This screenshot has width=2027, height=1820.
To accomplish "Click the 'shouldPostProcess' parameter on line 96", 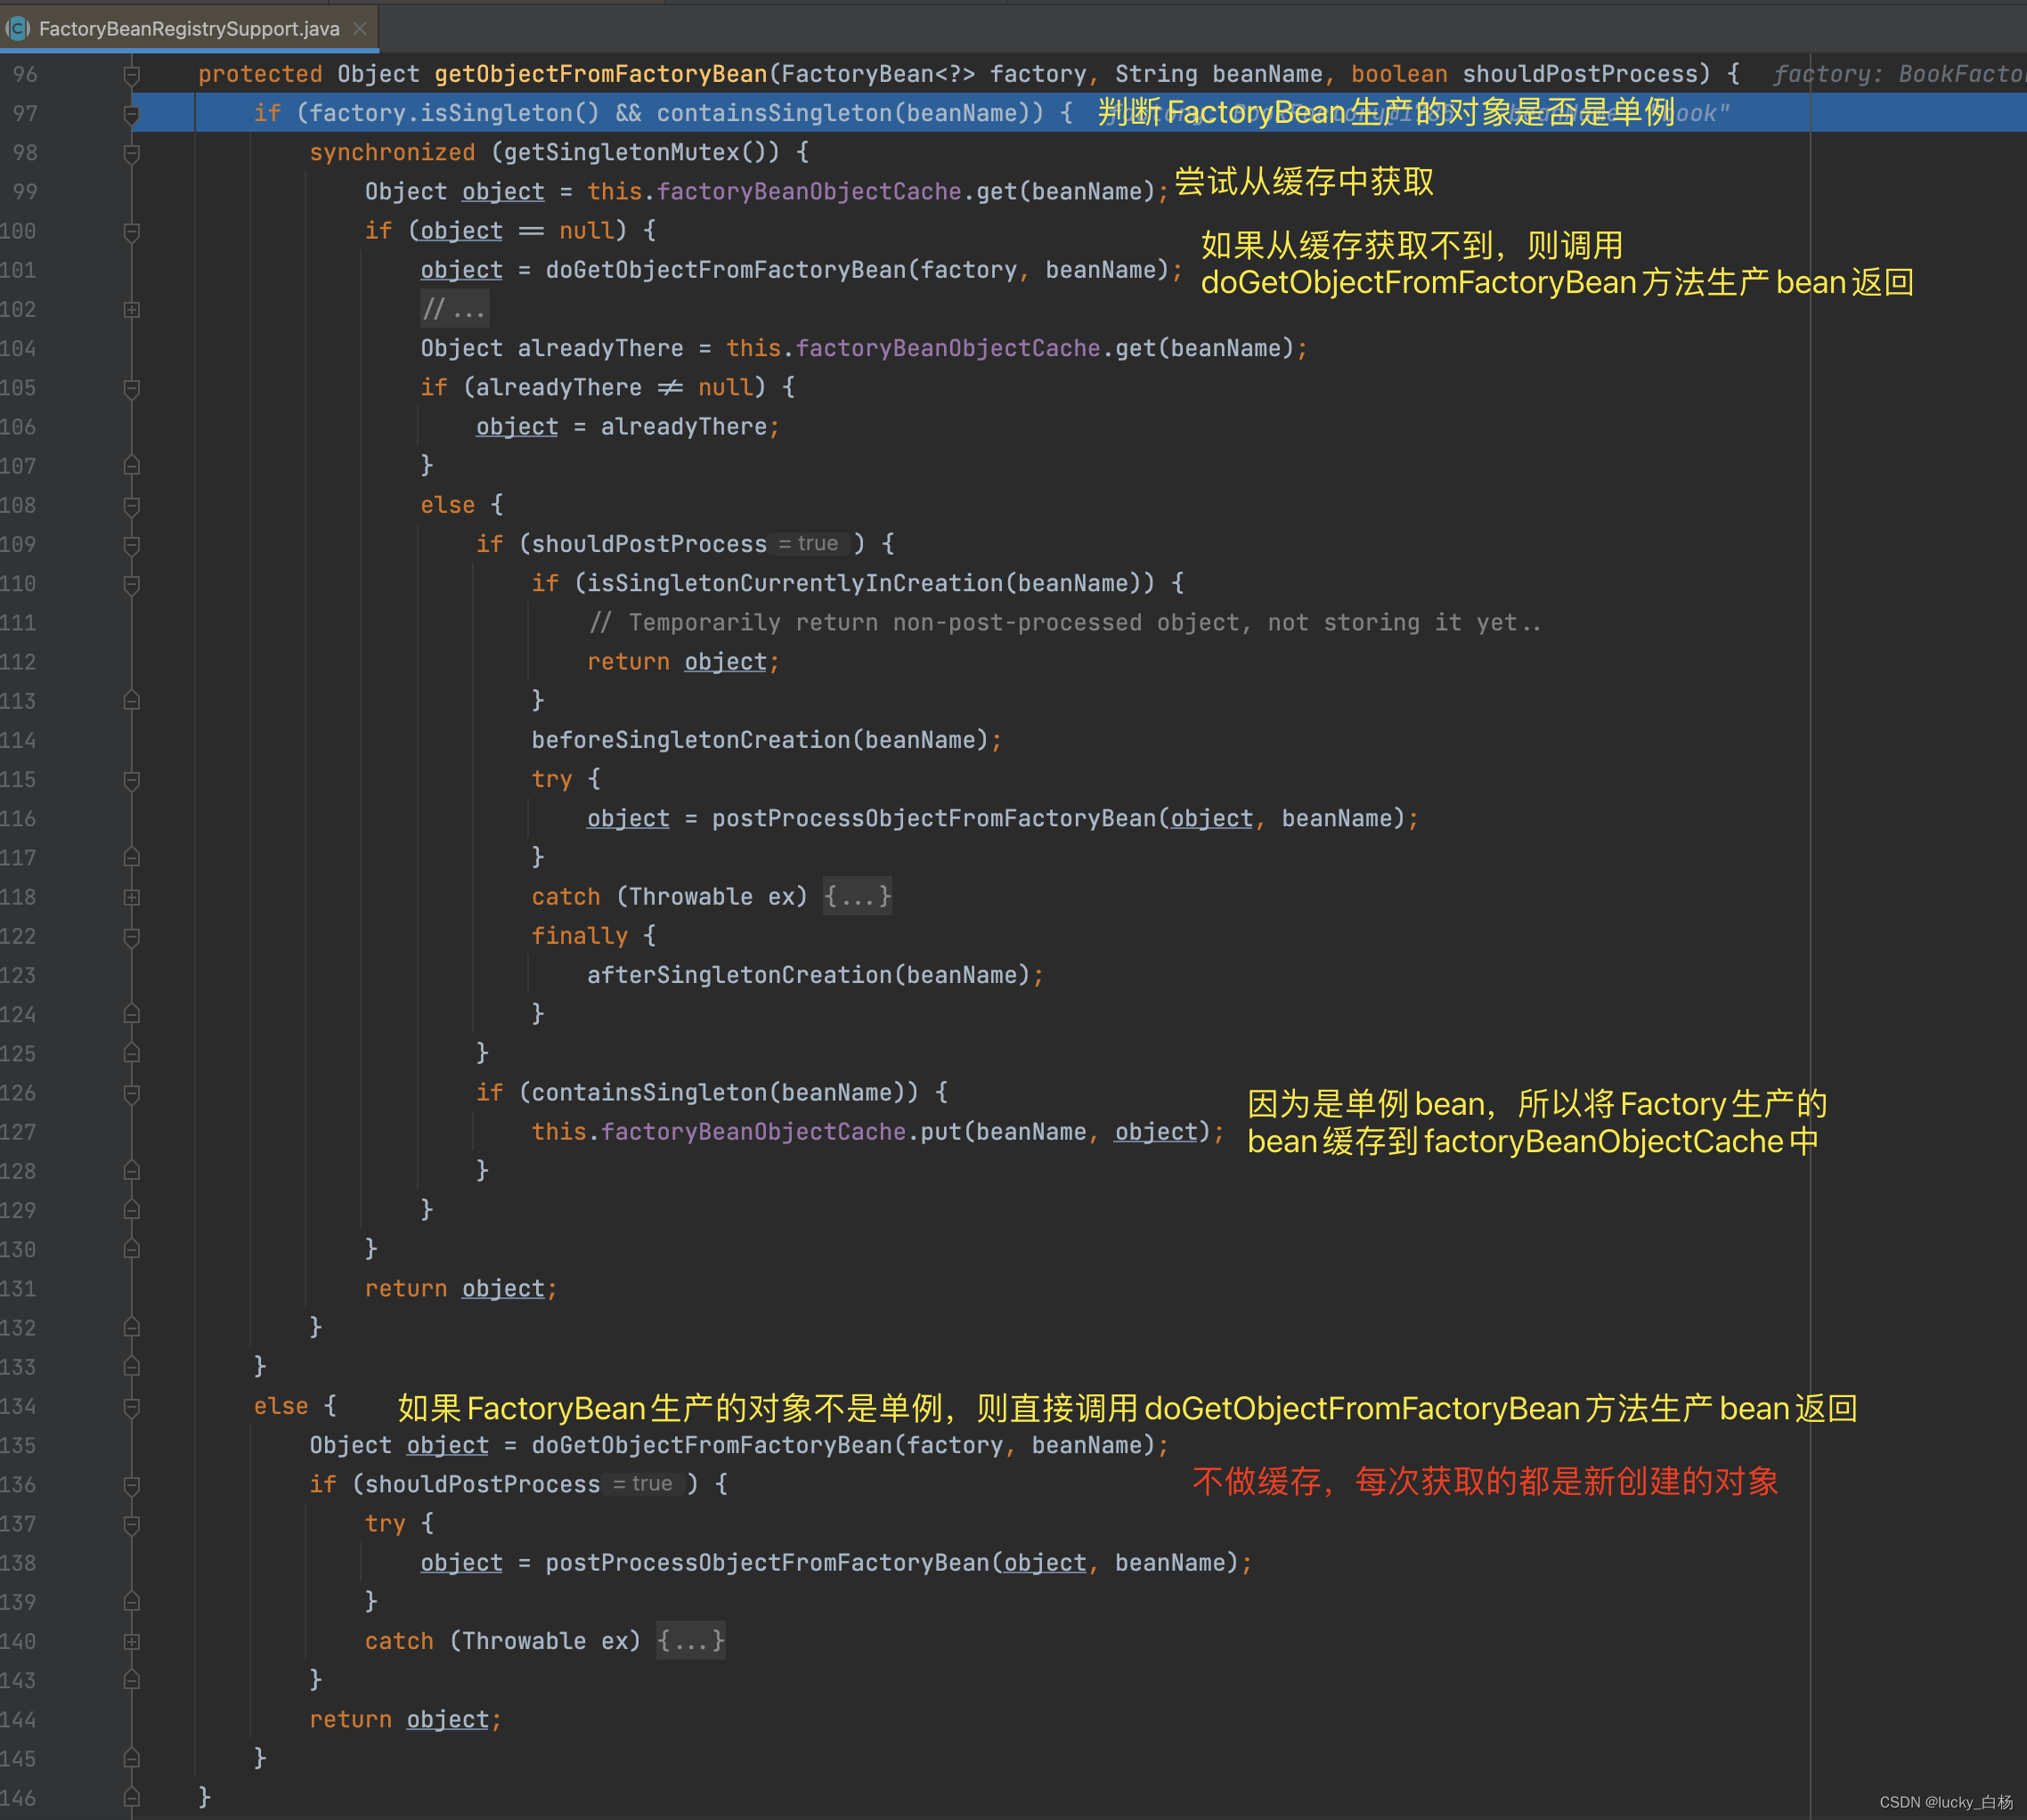I will pyautogui.click(x=1580, y=74).
